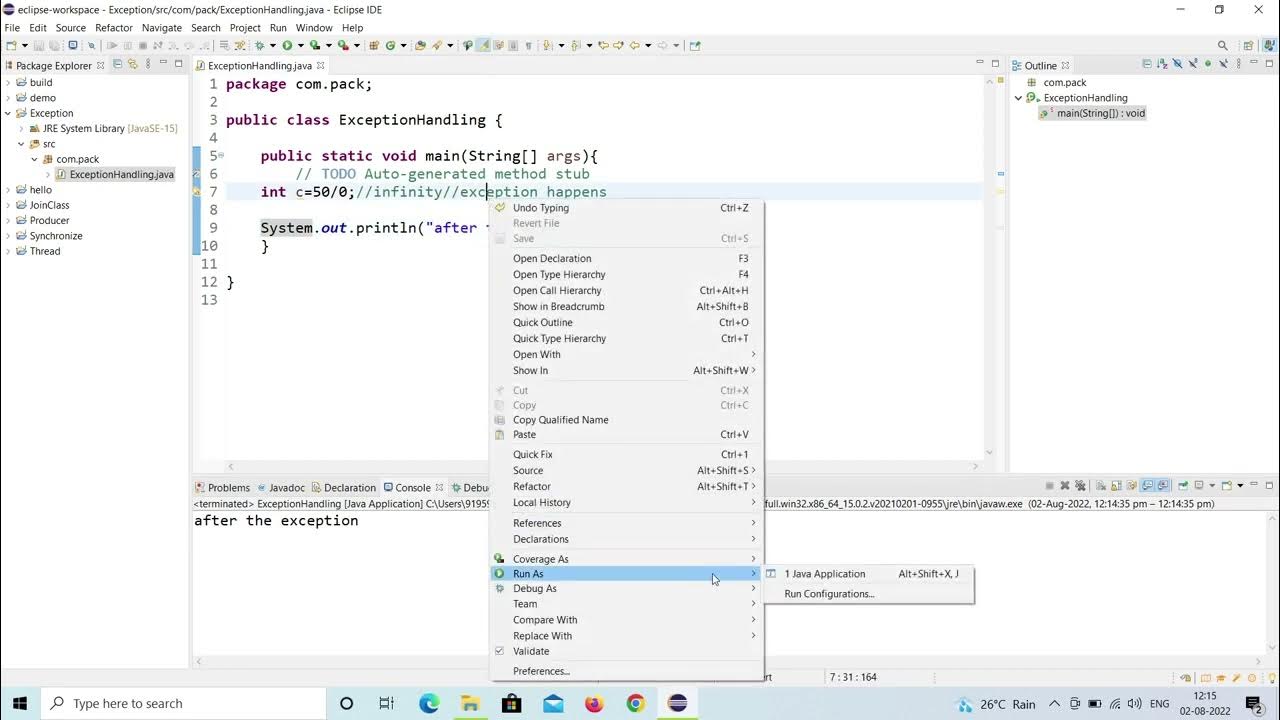This screenshot has height=720, width=1280.
Task: Minimize the Package Explorer panel
Action: coord(163,62)
